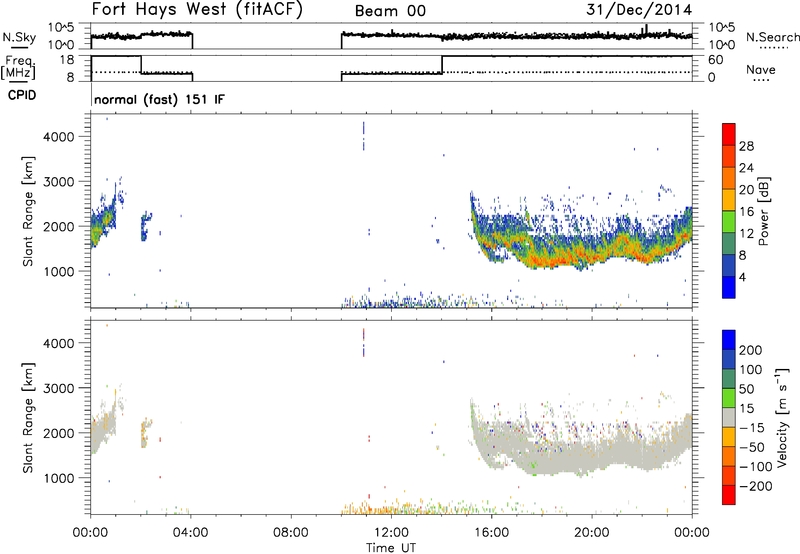Click the "N.Search" legend label

[x=772, y=37]
